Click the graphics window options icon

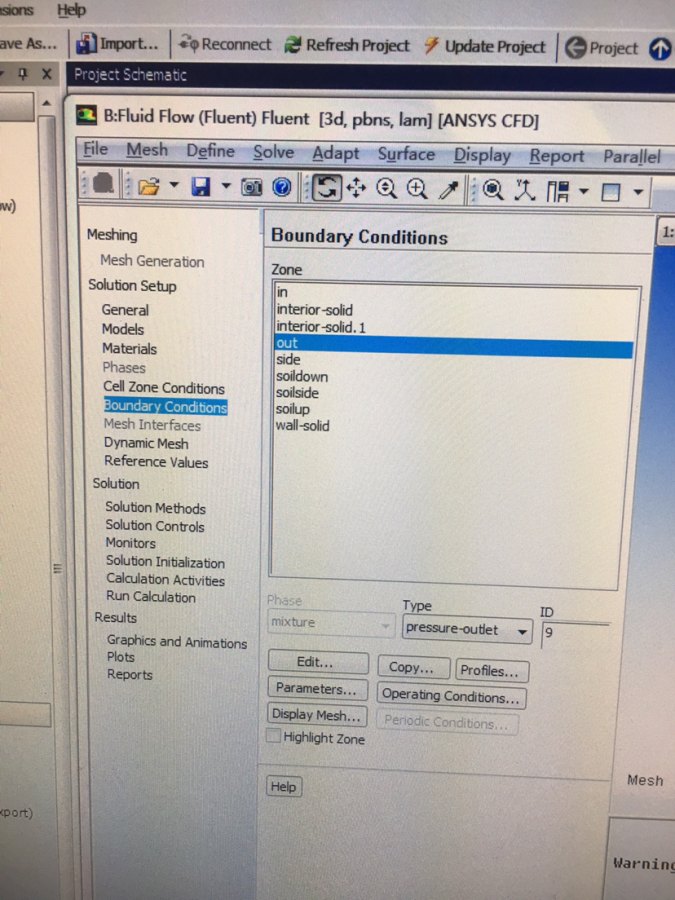[611, 192]
